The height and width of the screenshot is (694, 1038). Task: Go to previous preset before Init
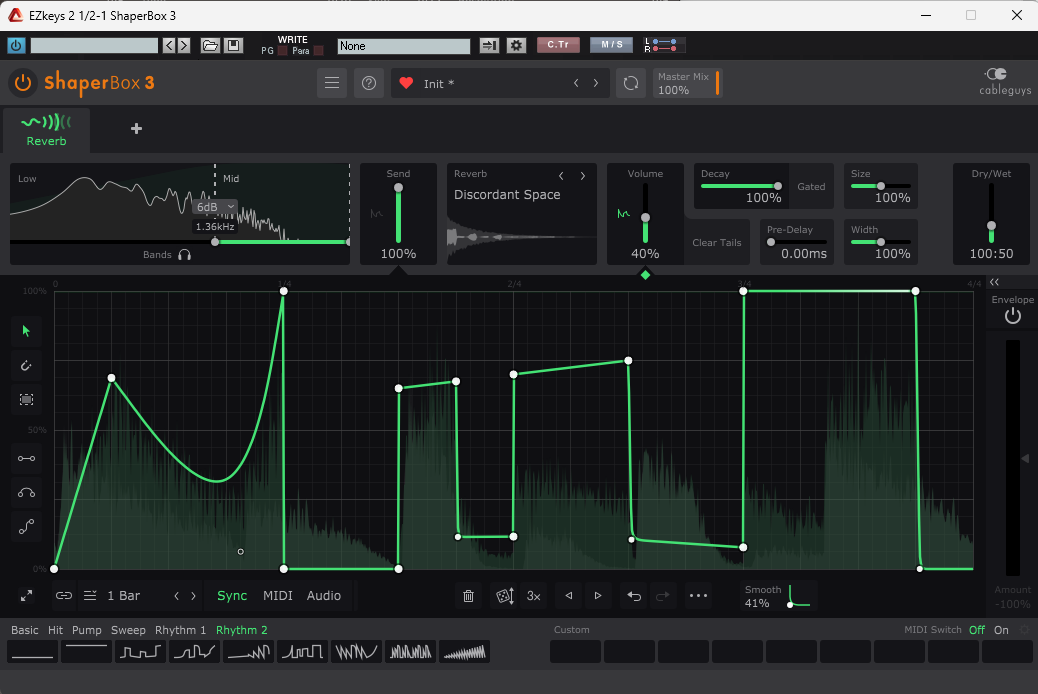[x=576, y=83]
